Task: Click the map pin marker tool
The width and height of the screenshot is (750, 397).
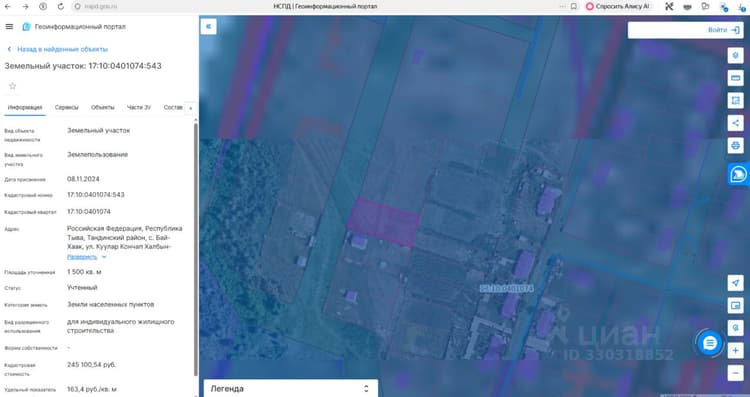Action: pos(736,328)
